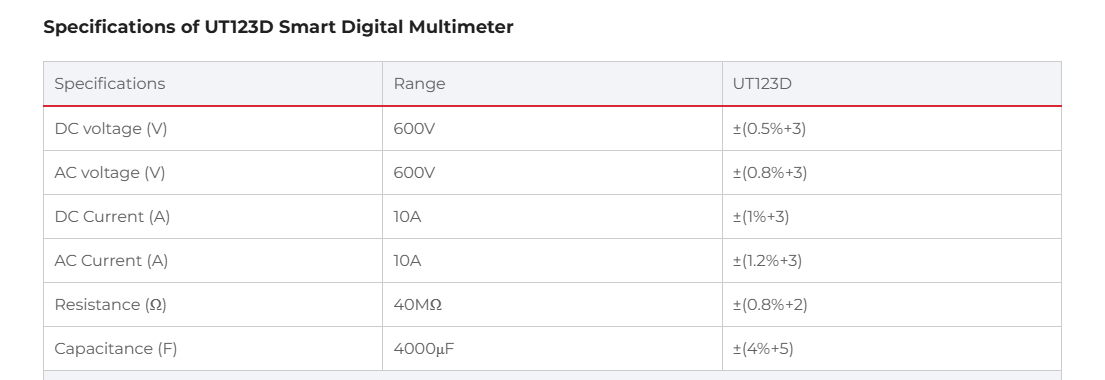Click the ±(0.8%+2) accuracy value
The width and height of the screenshot is (1105, 380).
pyautogui.click(x=770, y=305)
